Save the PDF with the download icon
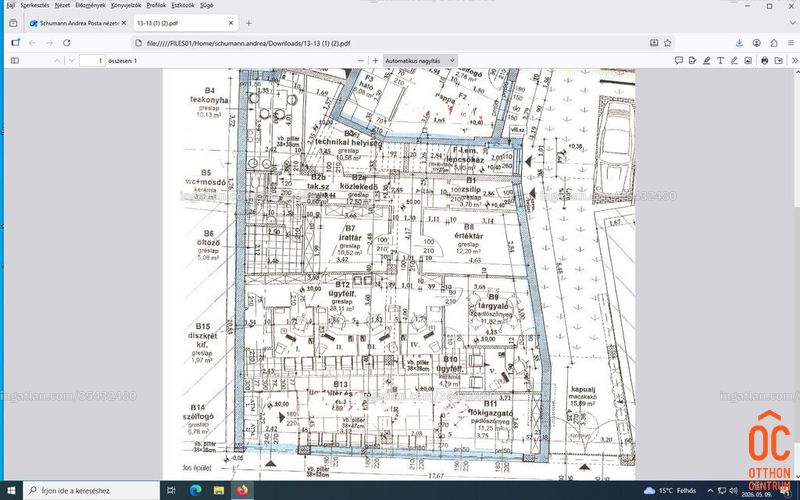 (x=779, y=61)
